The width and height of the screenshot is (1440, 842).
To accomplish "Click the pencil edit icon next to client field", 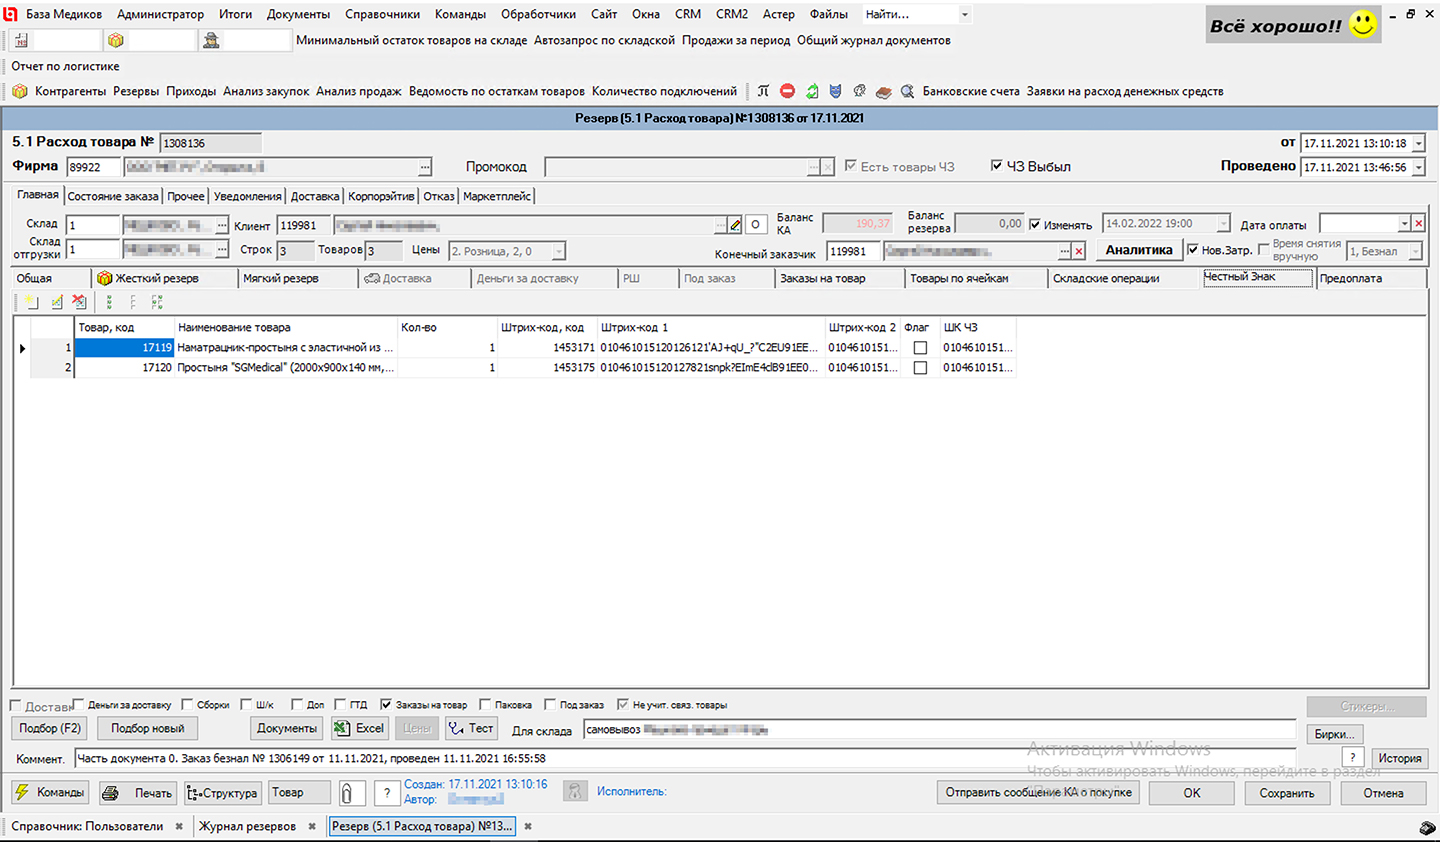I will point(735,225).
